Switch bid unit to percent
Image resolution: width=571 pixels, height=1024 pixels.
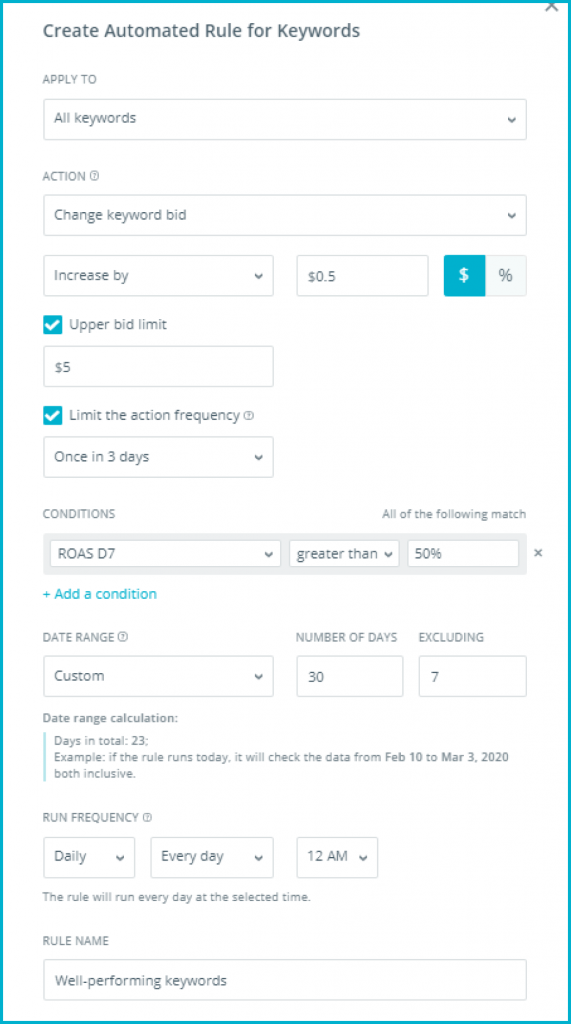(506, 276)
